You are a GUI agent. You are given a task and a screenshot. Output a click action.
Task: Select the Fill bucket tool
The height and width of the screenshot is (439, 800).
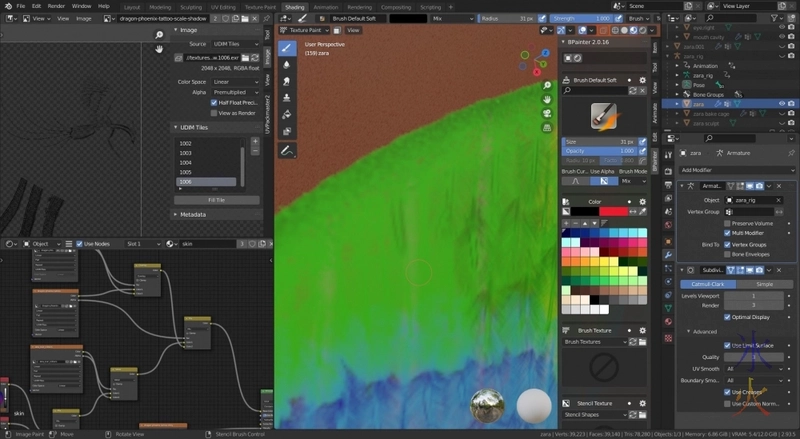point(287,114)
